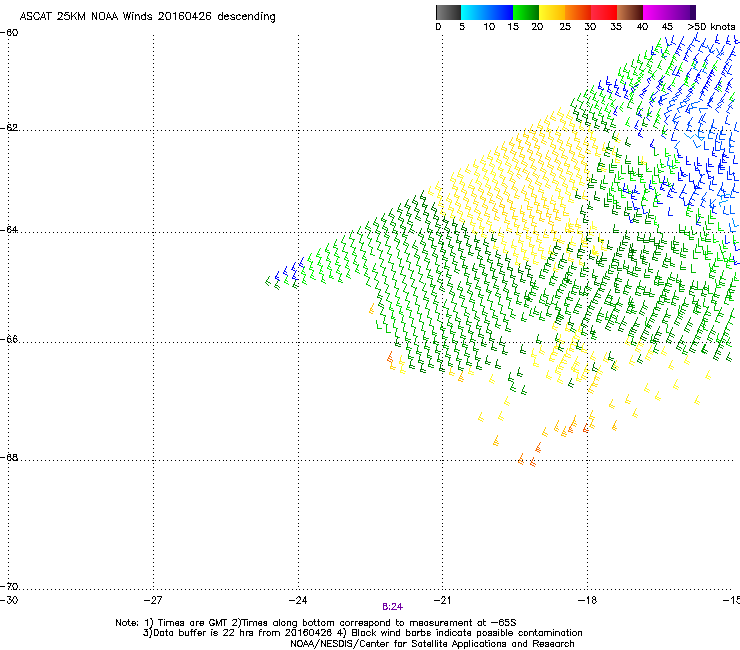Click the NOAA/NESDIS Center credit line
This screenshot has height=650, width=740.
click(432, 644)
